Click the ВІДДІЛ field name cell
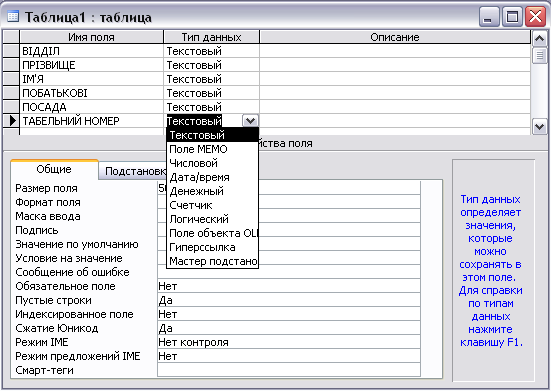Screen dimensions: 551x391 point(91,51)
